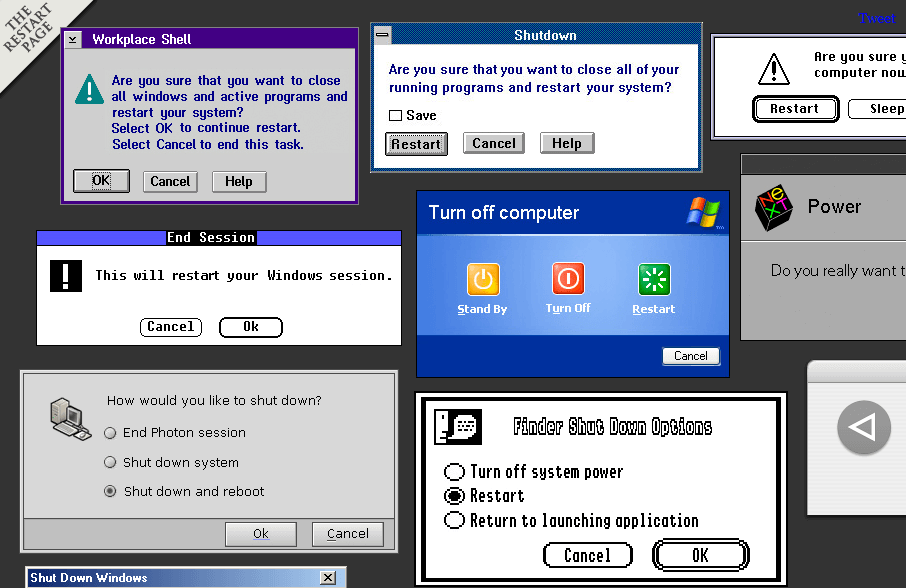Click the Restart button in Shutdown dialog
The image size is (906, 588).
click(416, 144)
